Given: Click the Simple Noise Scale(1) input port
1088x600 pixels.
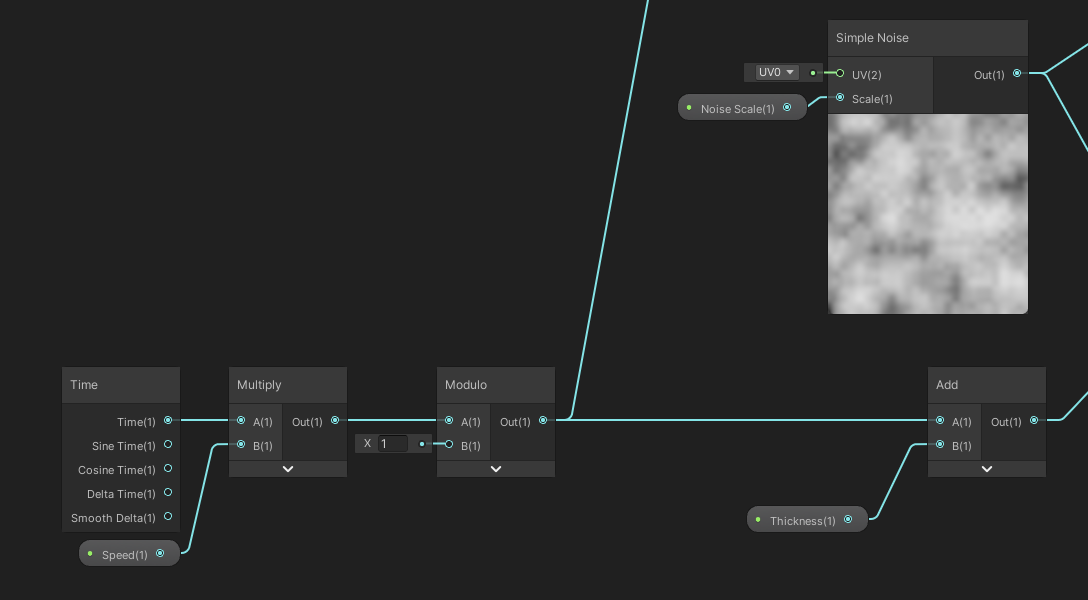Looking at the screenshot, I should click(x=840, y=98).
